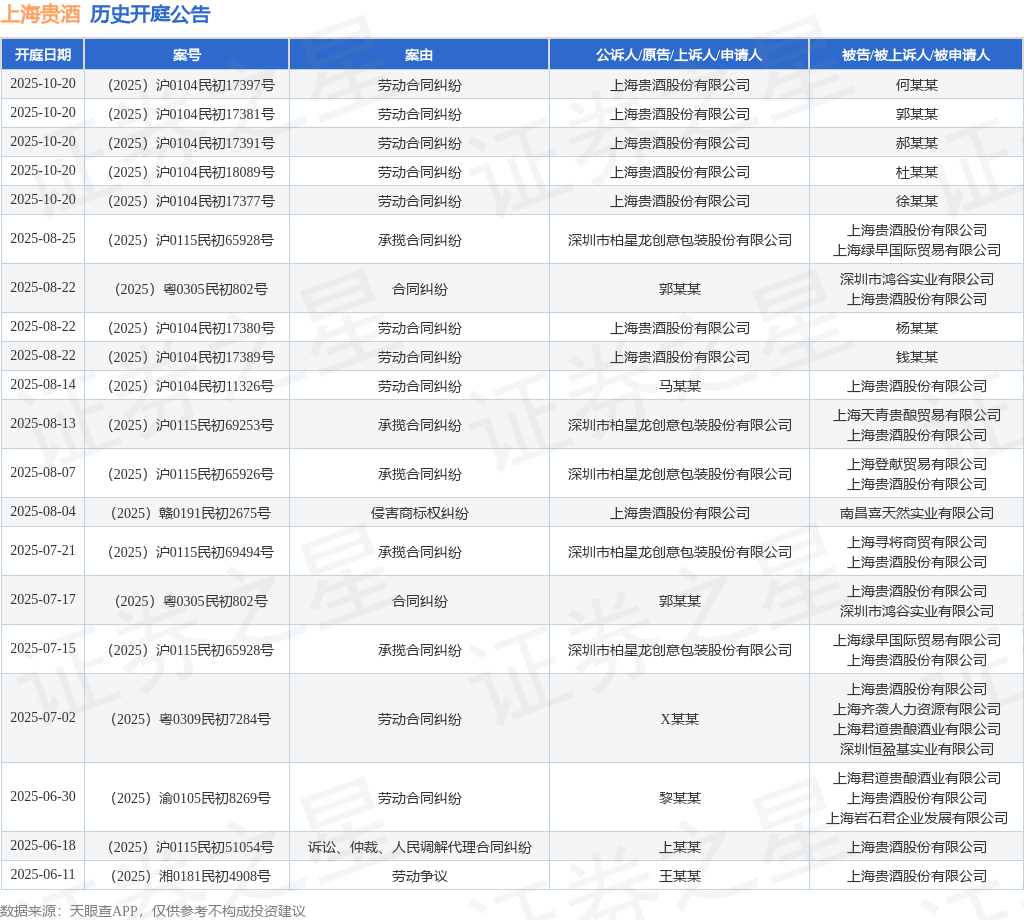The height and width of the screenshot is (920, 1024).
Task: Click 上海寻将商贸有限公司
Action: (917, 542)
